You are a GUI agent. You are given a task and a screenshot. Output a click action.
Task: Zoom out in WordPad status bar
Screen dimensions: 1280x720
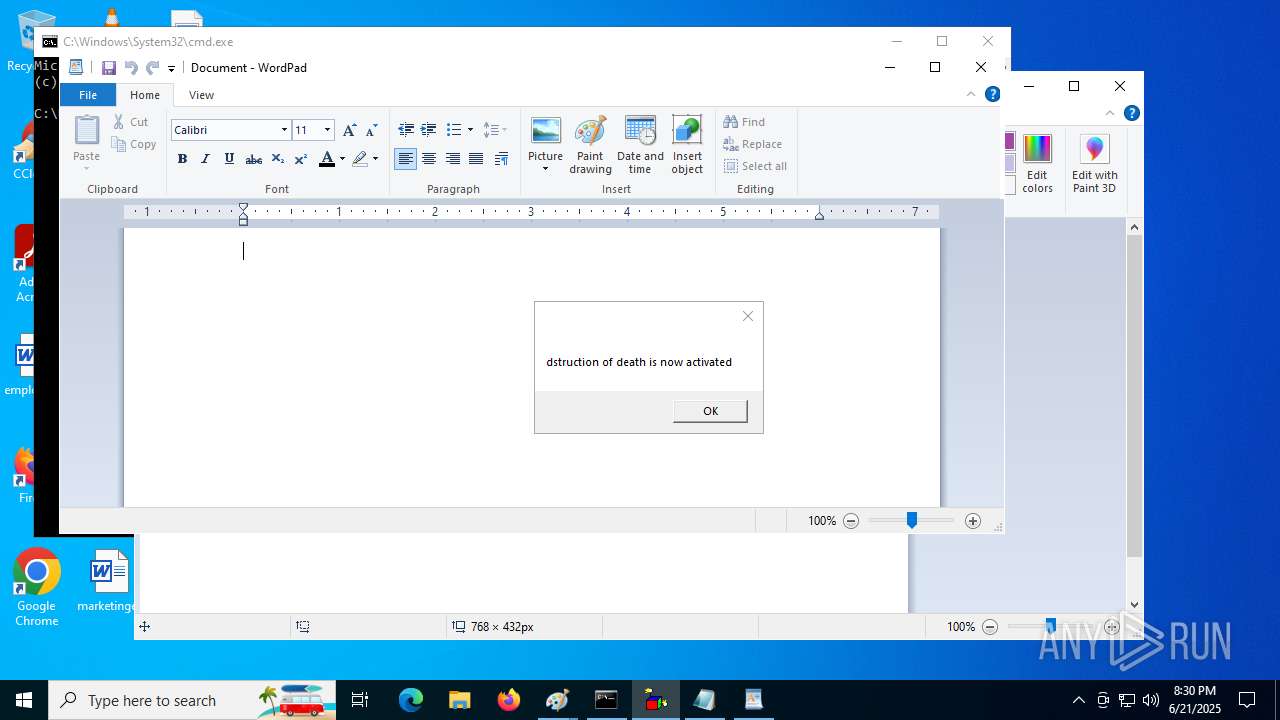[x=851, y=521]
